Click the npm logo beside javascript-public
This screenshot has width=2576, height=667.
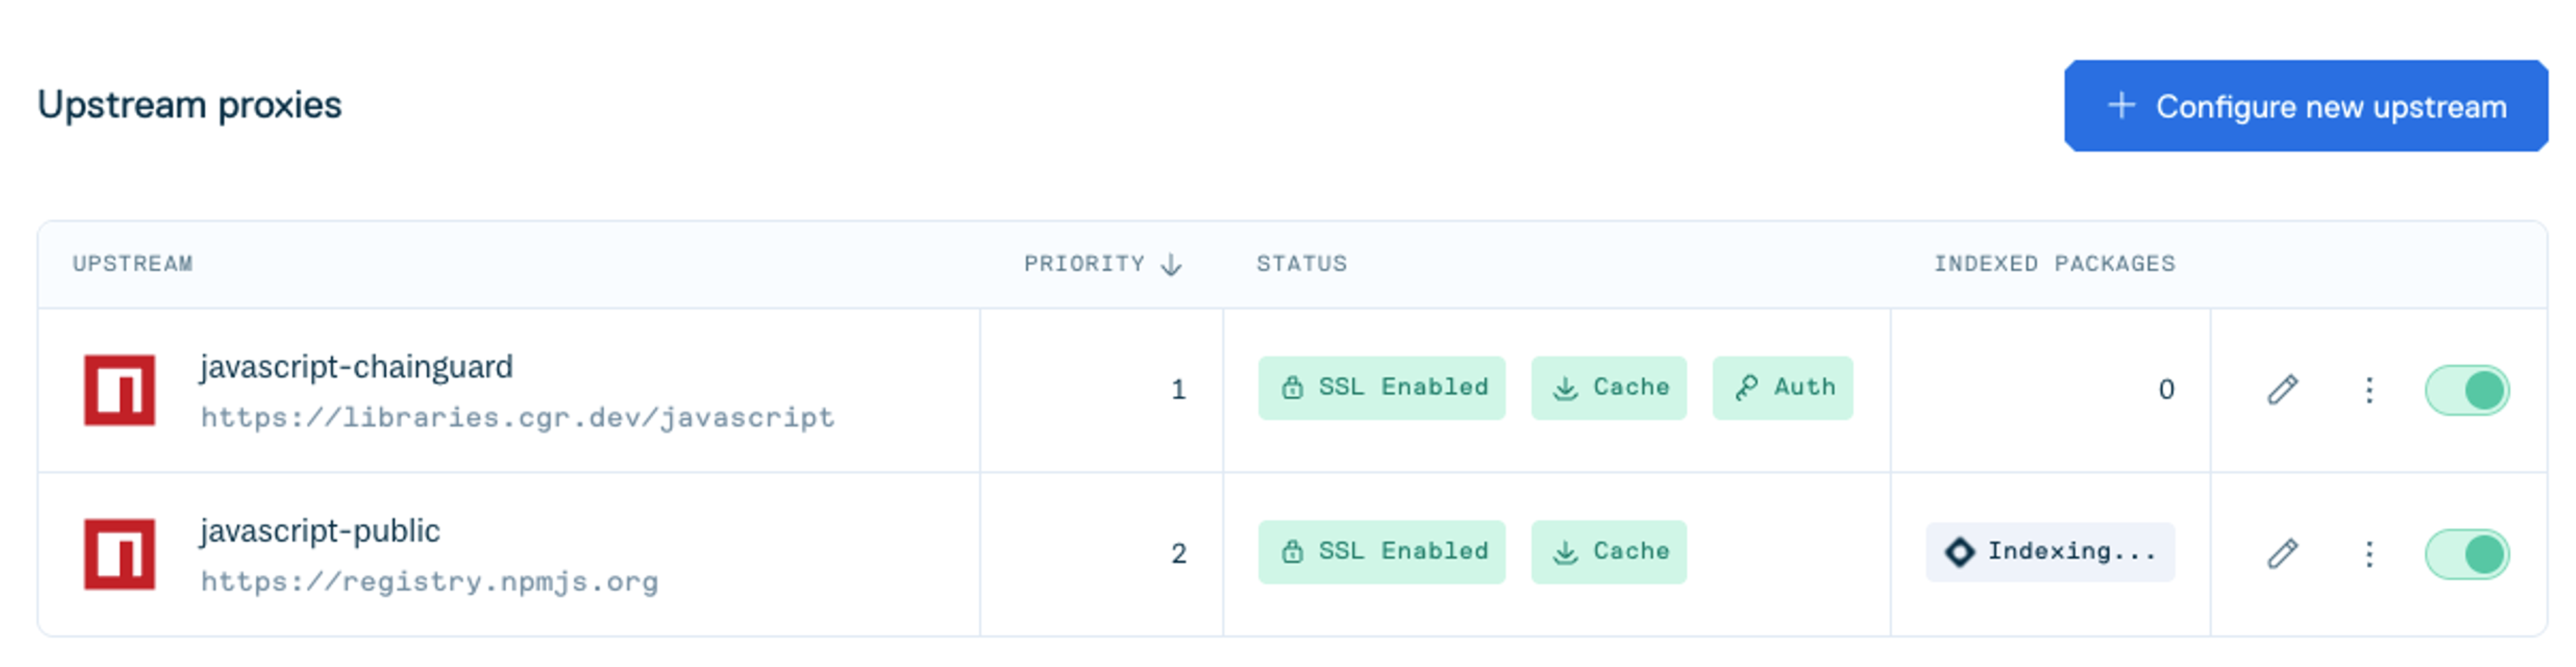pos(122,553)
